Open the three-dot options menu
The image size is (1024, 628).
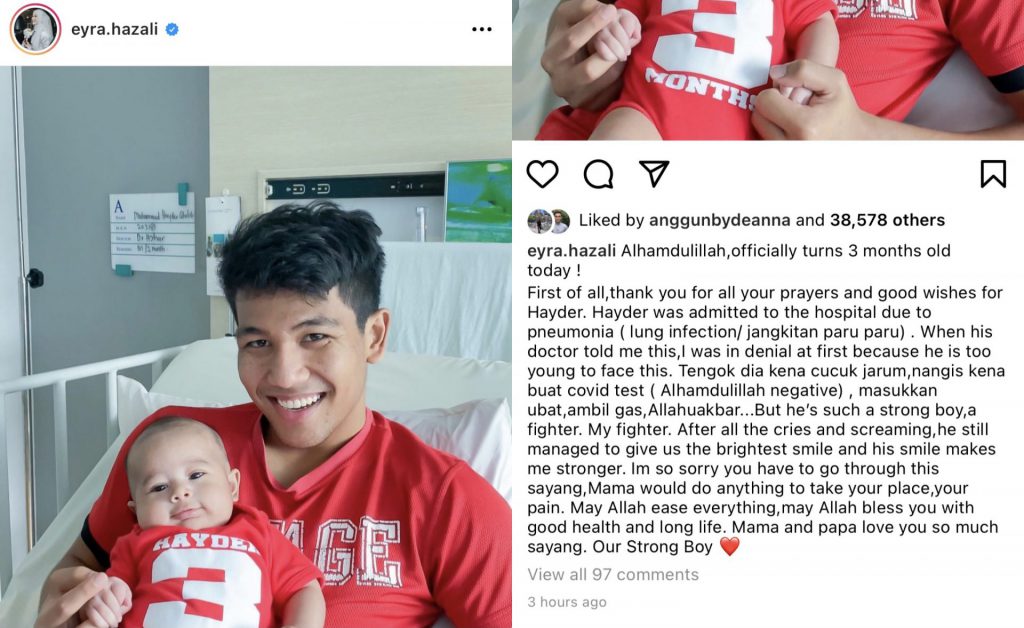pos(482,29)
